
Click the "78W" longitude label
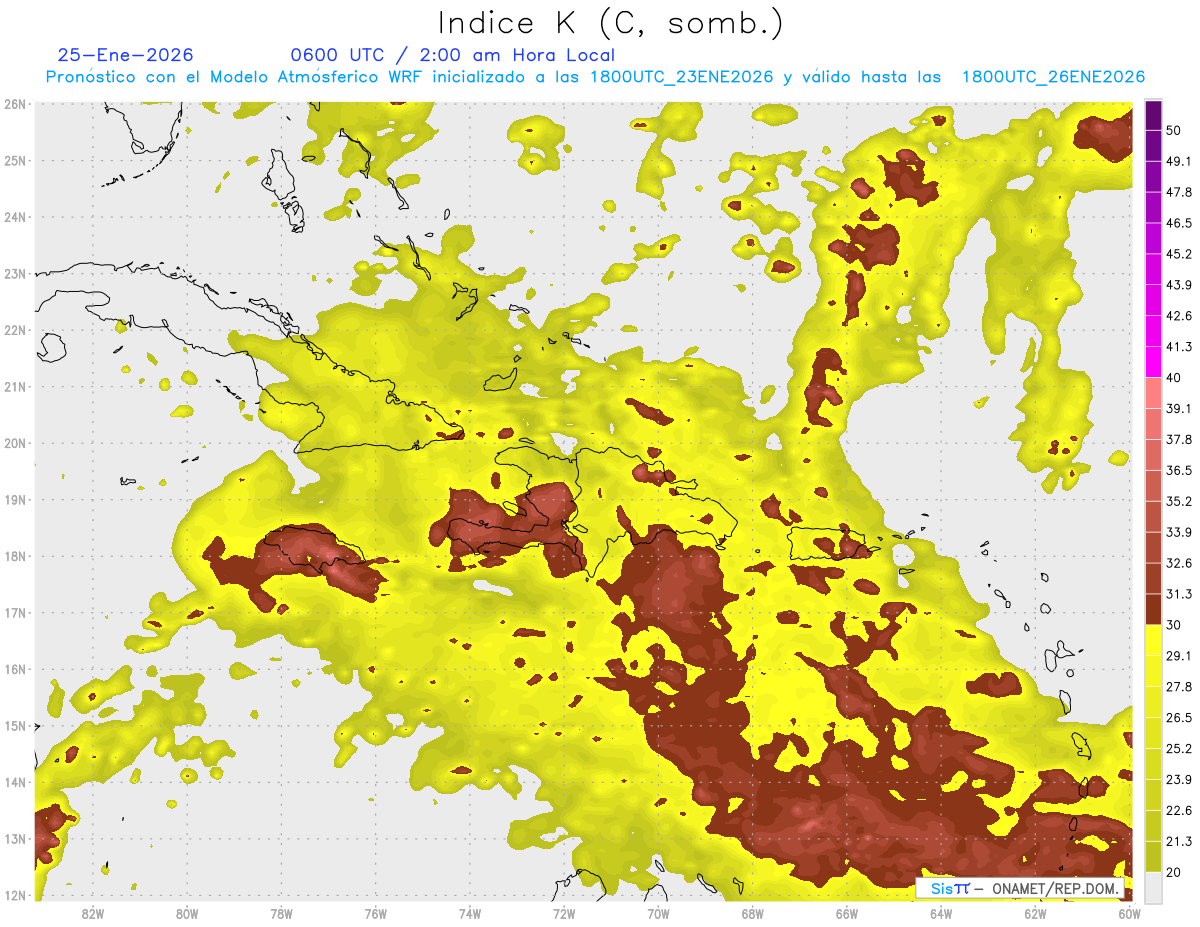(x=281, y=913)
